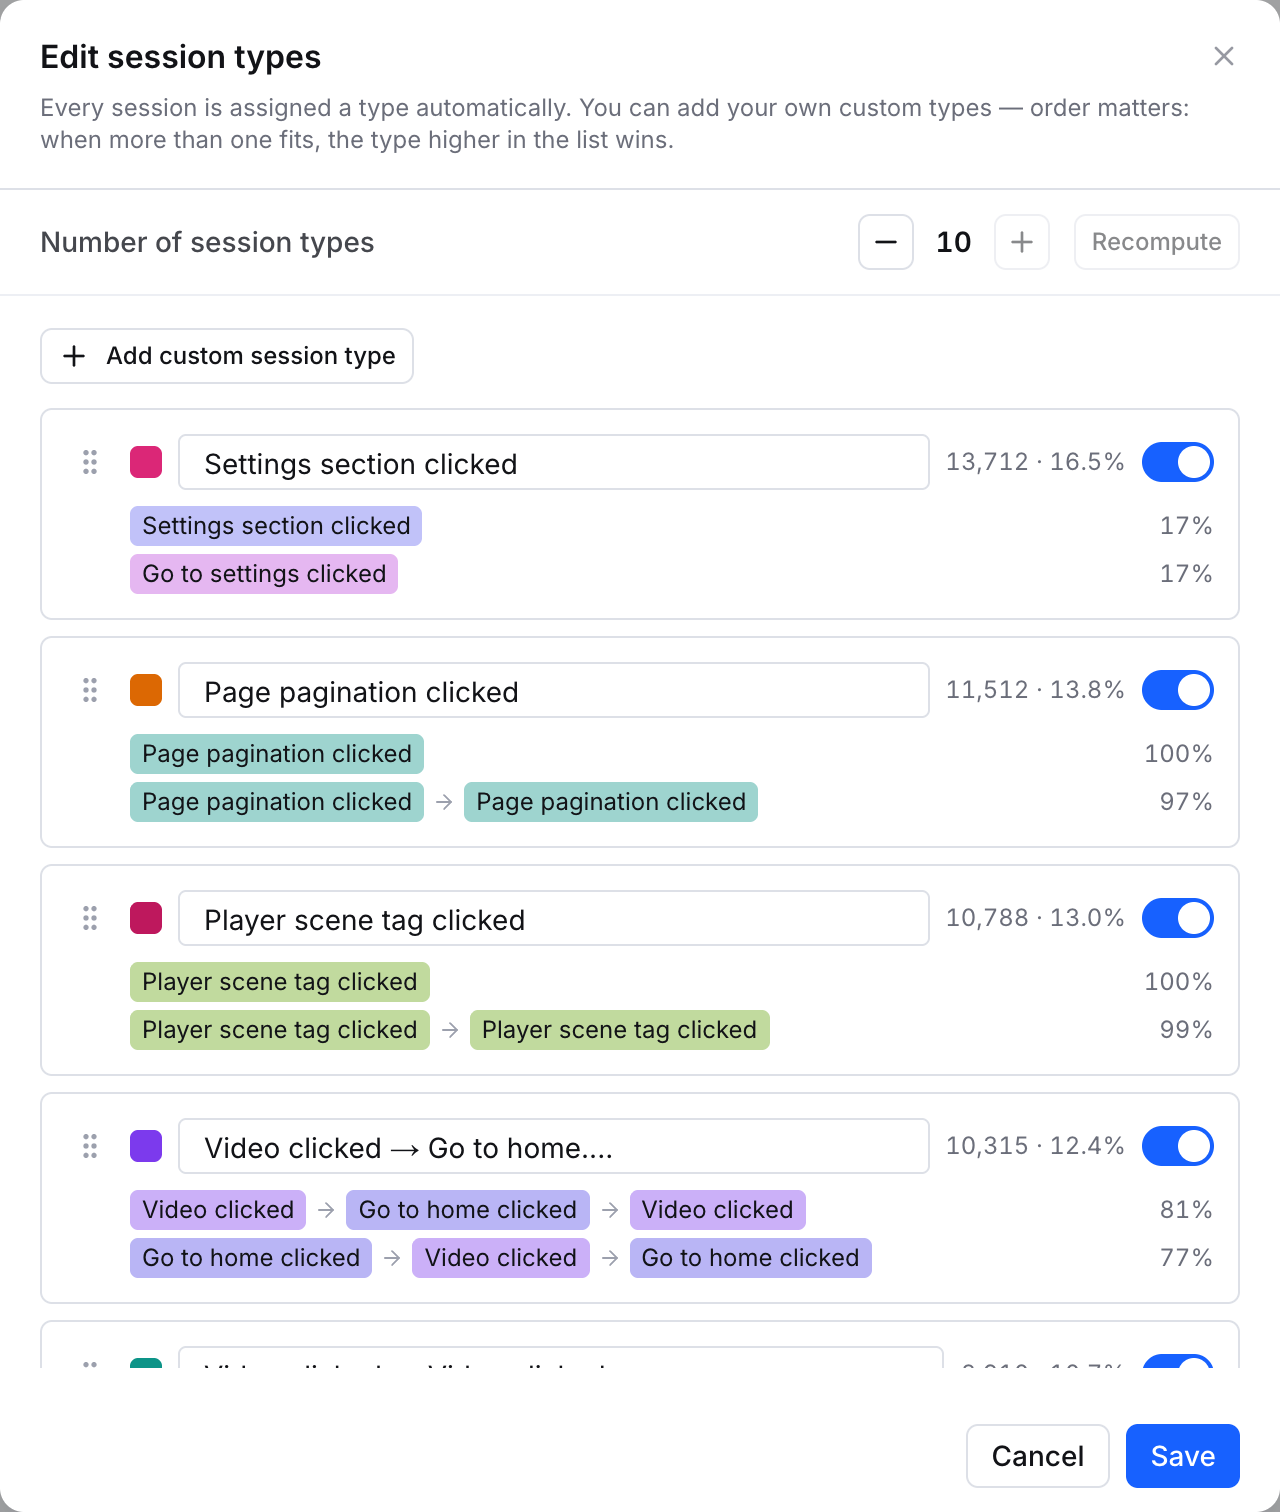This screenshot has height=1512, width=1280.
Task: Edit the Settings section clicked name field
Action: tap(554, 462)
